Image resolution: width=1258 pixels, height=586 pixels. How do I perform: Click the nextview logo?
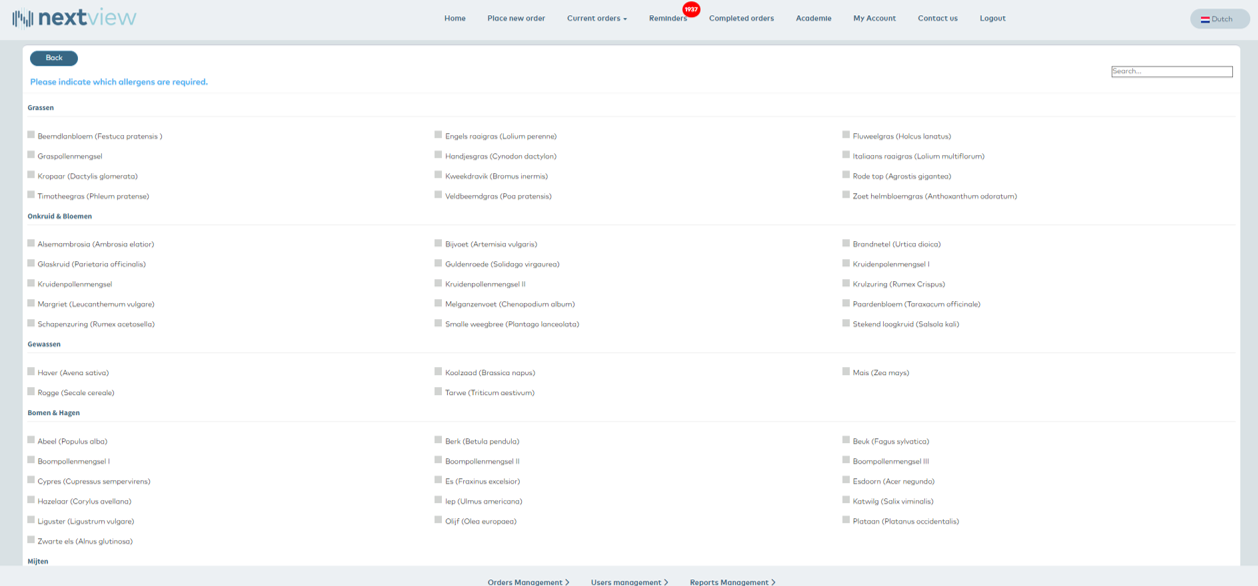pyautogui.click(x=74, y=18)
